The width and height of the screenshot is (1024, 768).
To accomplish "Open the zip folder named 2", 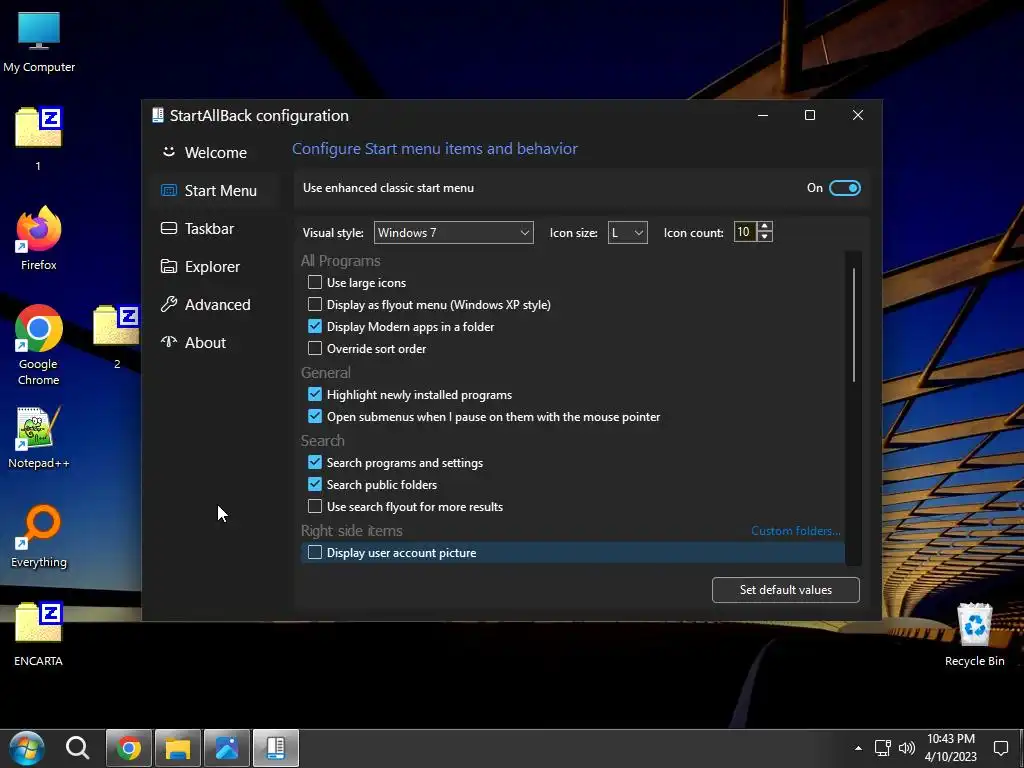I will (x=116, y=336).
